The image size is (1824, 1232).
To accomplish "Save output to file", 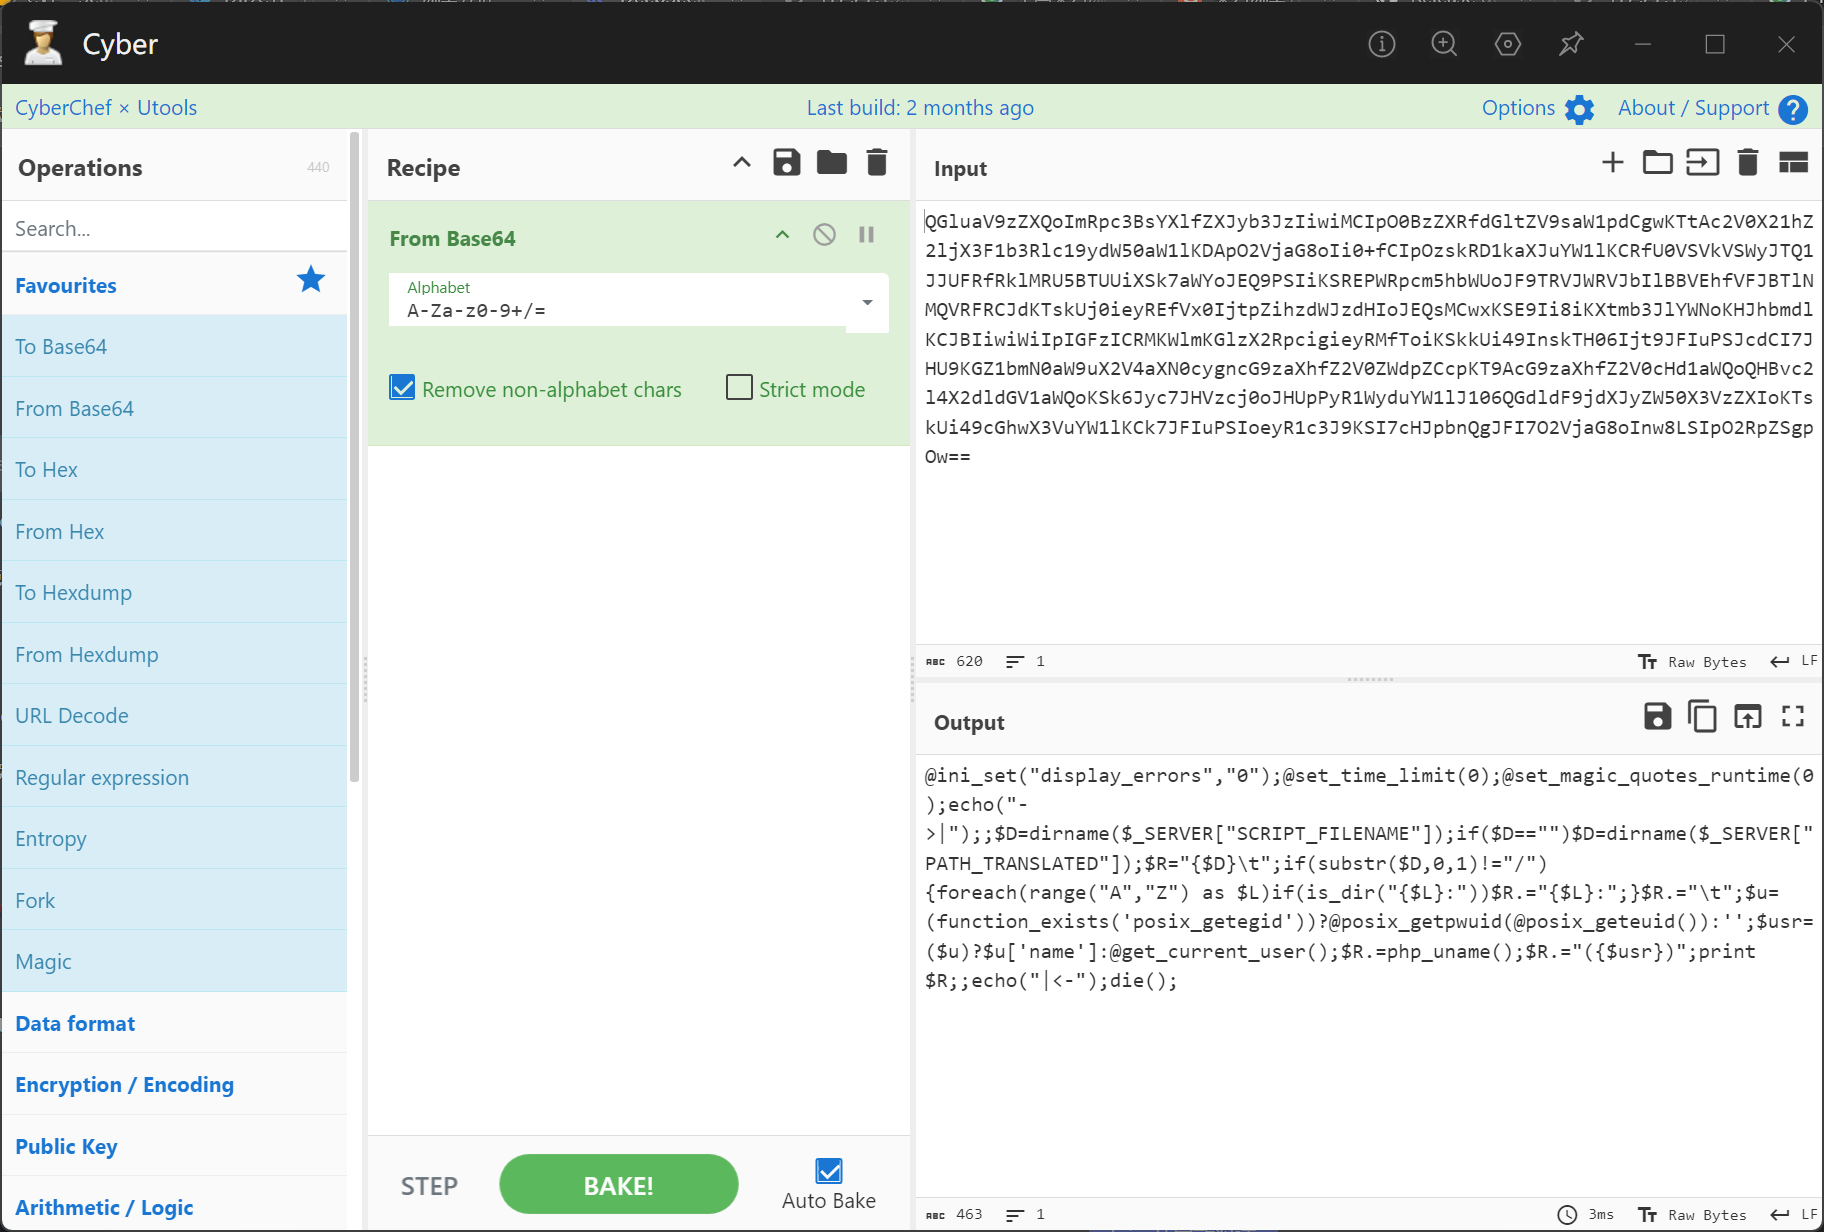I will [1658, 716].
